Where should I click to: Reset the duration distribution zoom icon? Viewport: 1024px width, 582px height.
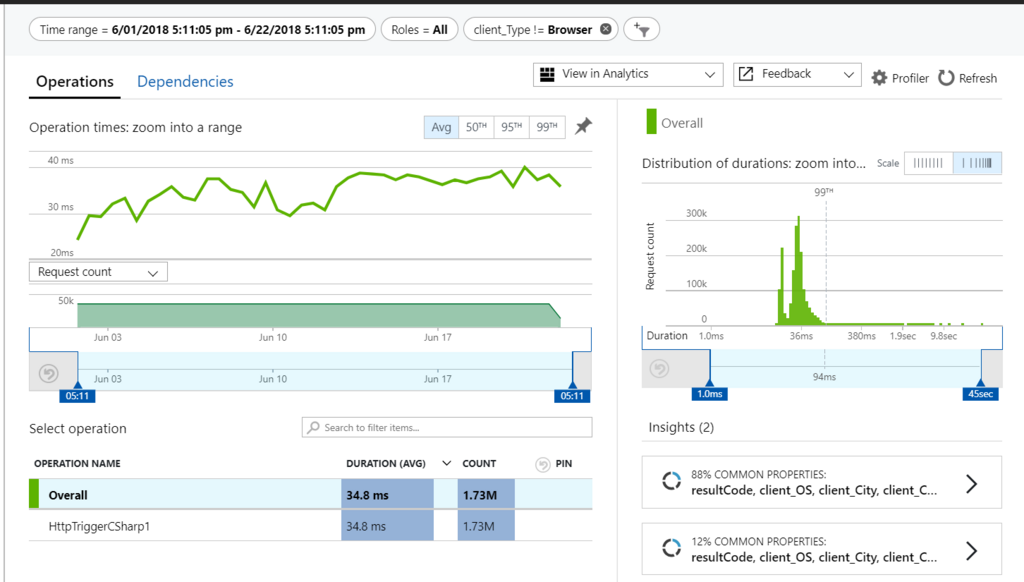pos(659,368)
